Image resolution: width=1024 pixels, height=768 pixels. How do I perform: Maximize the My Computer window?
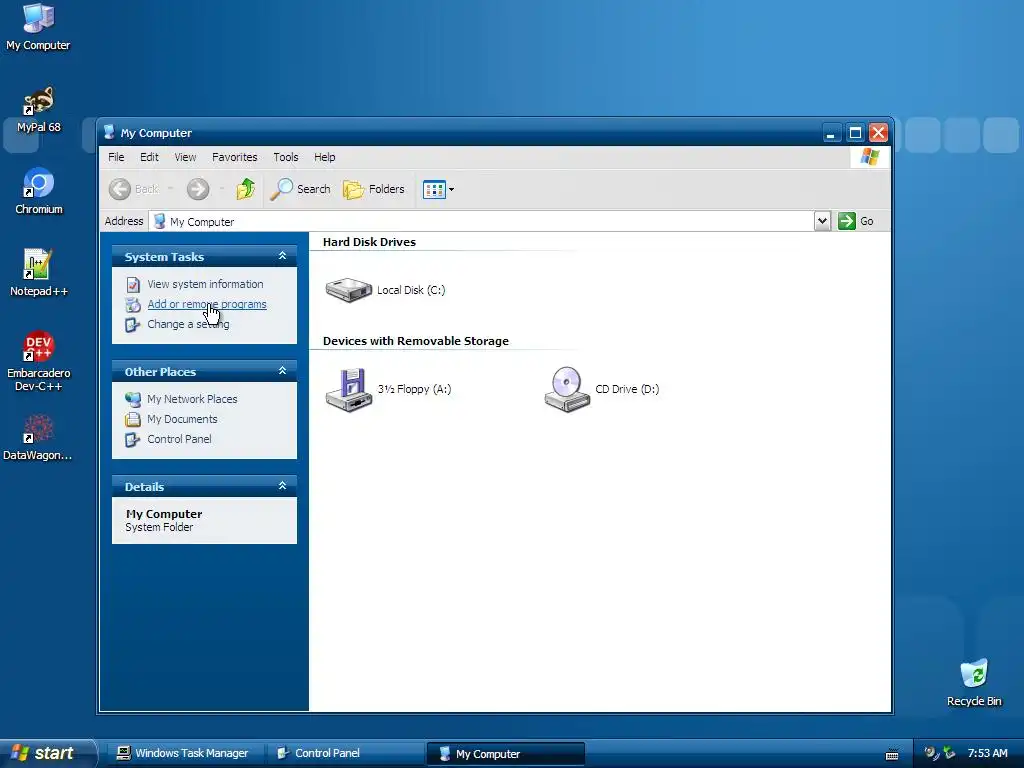tap(855, 133)
